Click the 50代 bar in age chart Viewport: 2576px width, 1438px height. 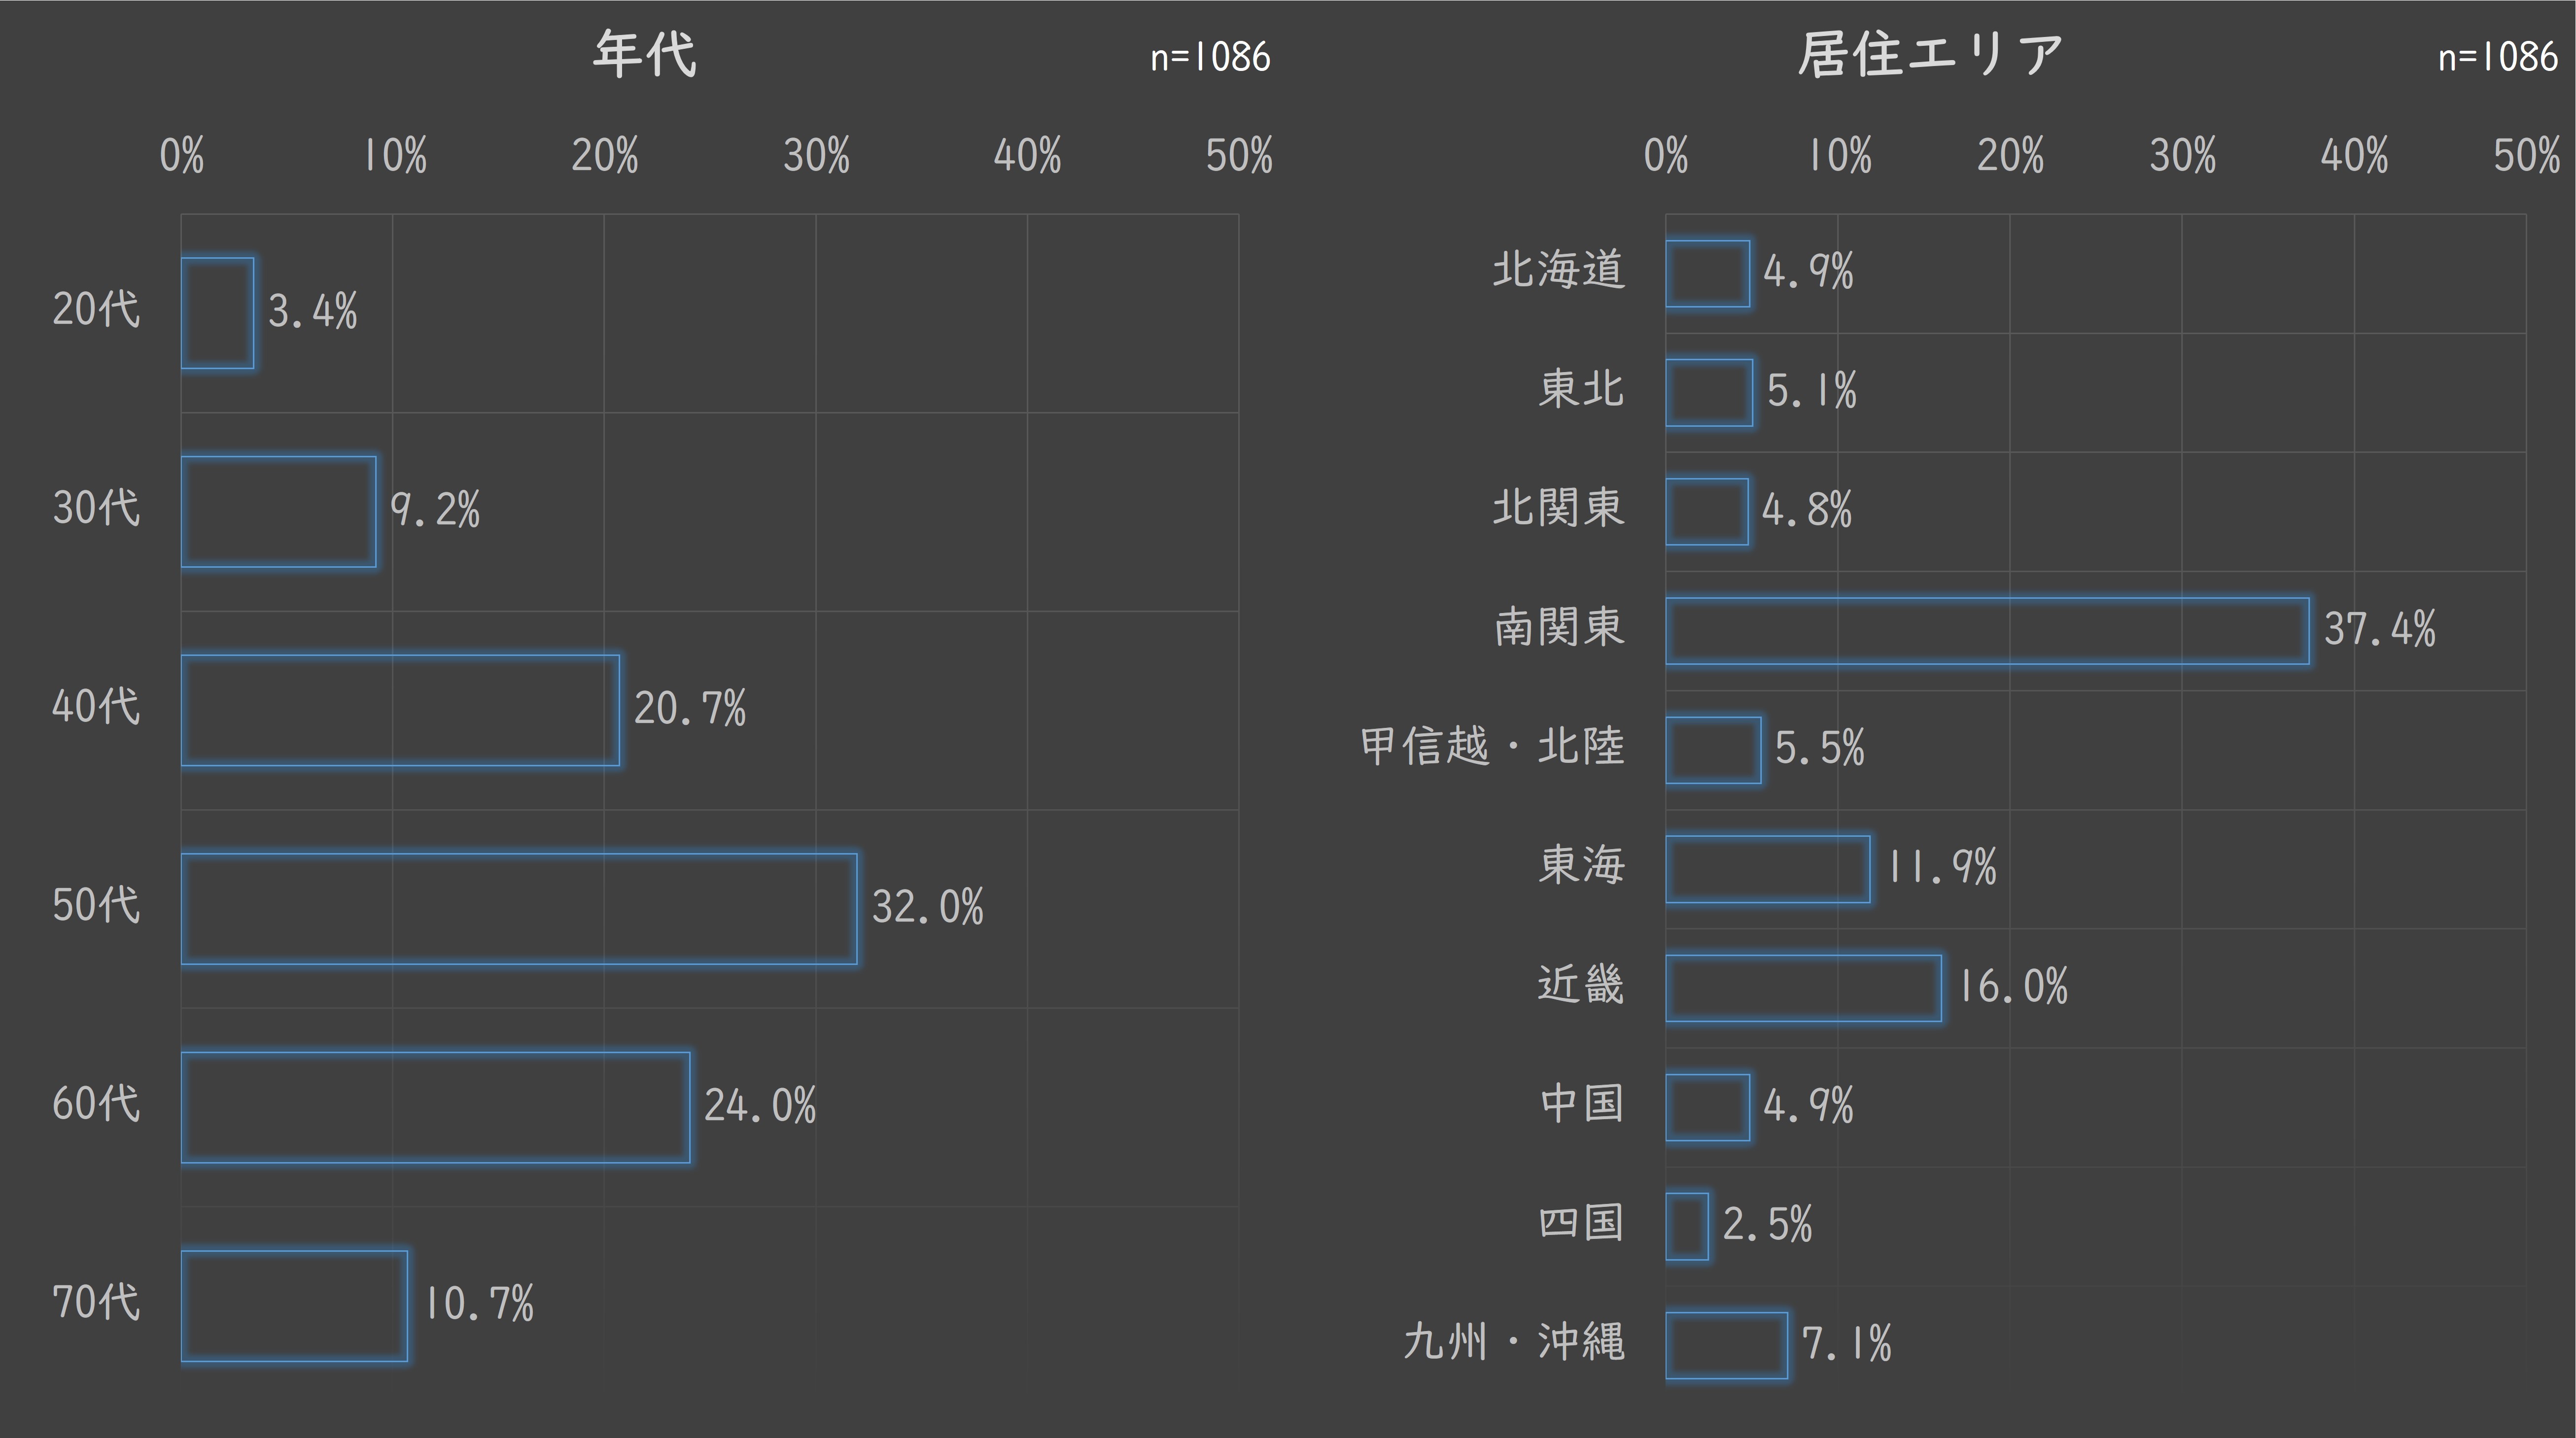[519, 909]
